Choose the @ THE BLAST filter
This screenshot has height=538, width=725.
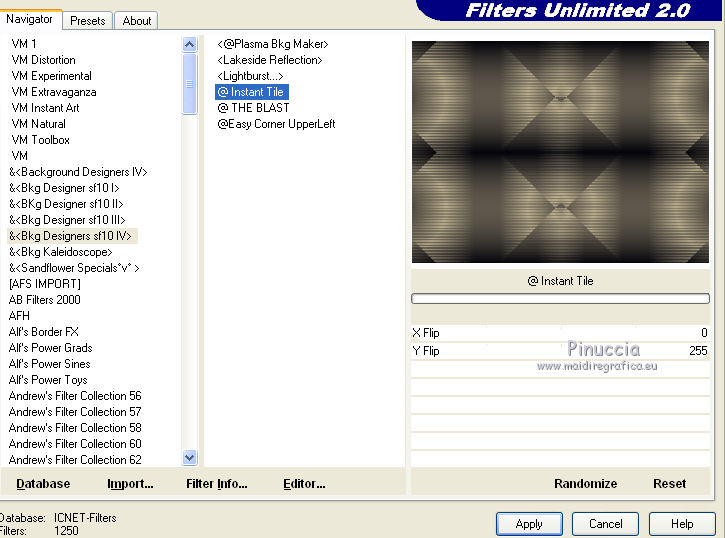tap(253, 108)
